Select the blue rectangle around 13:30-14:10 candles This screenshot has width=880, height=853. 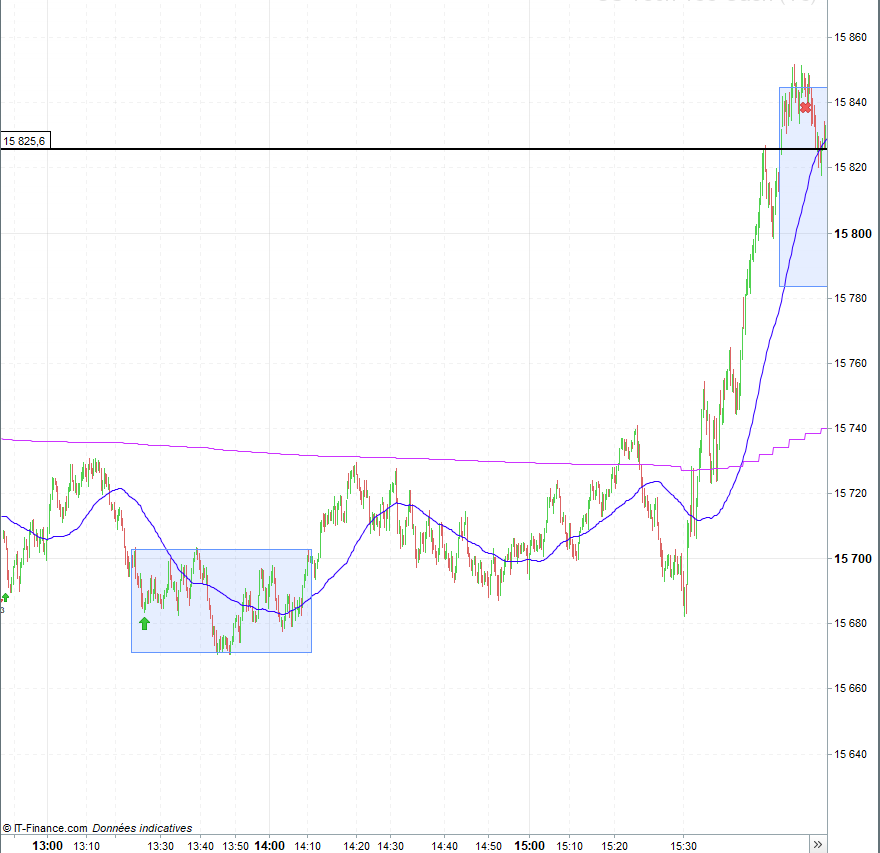[x=221, y=600]
